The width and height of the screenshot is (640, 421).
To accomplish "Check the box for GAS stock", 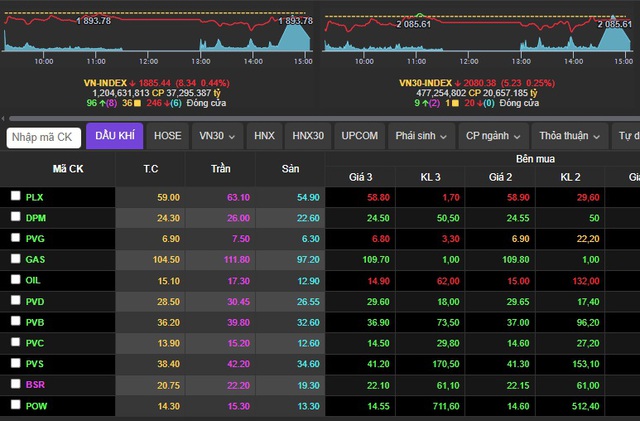I will click(x=15, y=258).
